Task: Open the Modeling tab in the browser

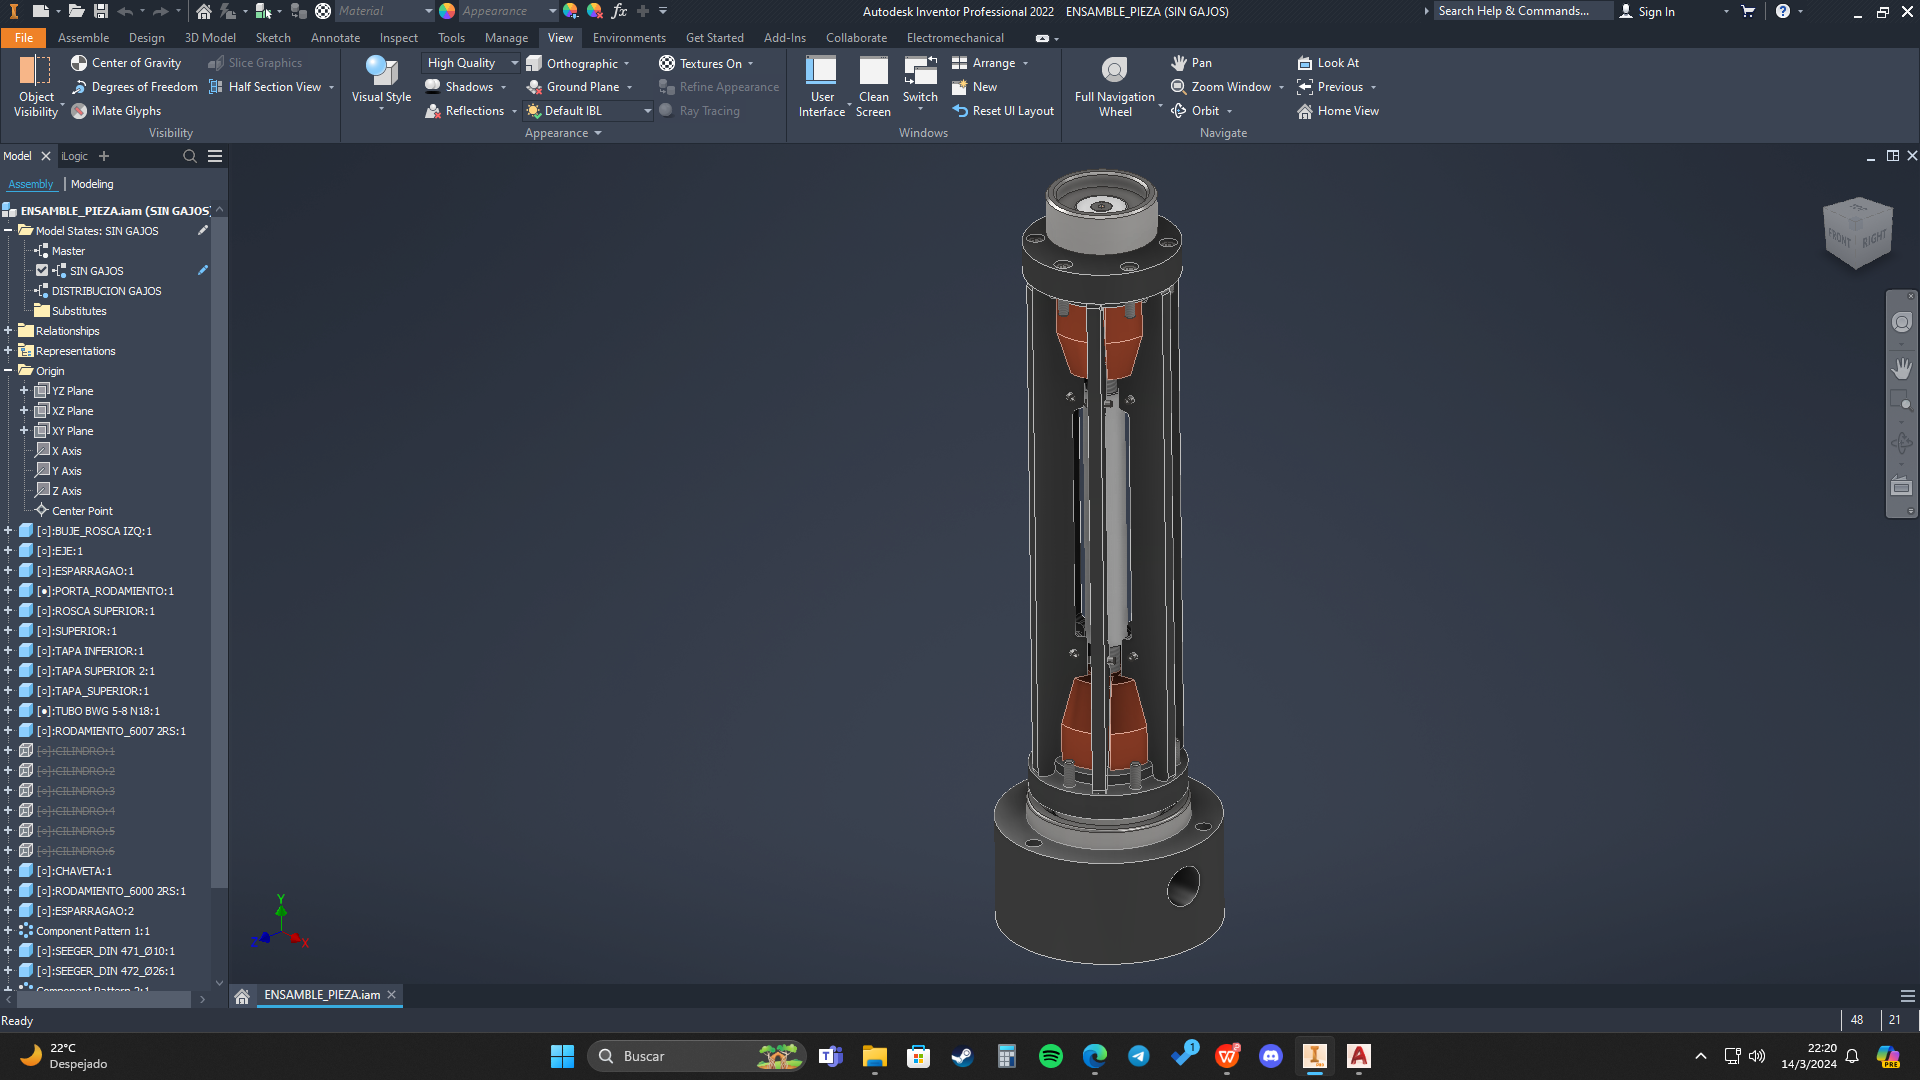Action: pyautogui.click(x=92, y=184)
